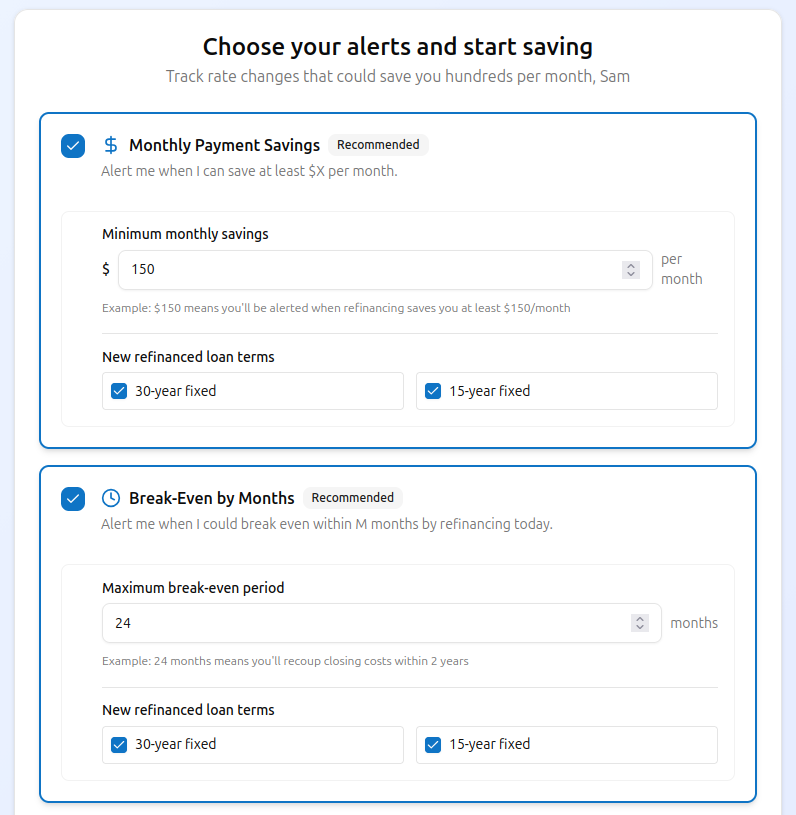The width and height of the screenshot is (796, 815).
Task: Uncheck 30-year fixed under Break-Even by Months
Action: pos(119,744)
